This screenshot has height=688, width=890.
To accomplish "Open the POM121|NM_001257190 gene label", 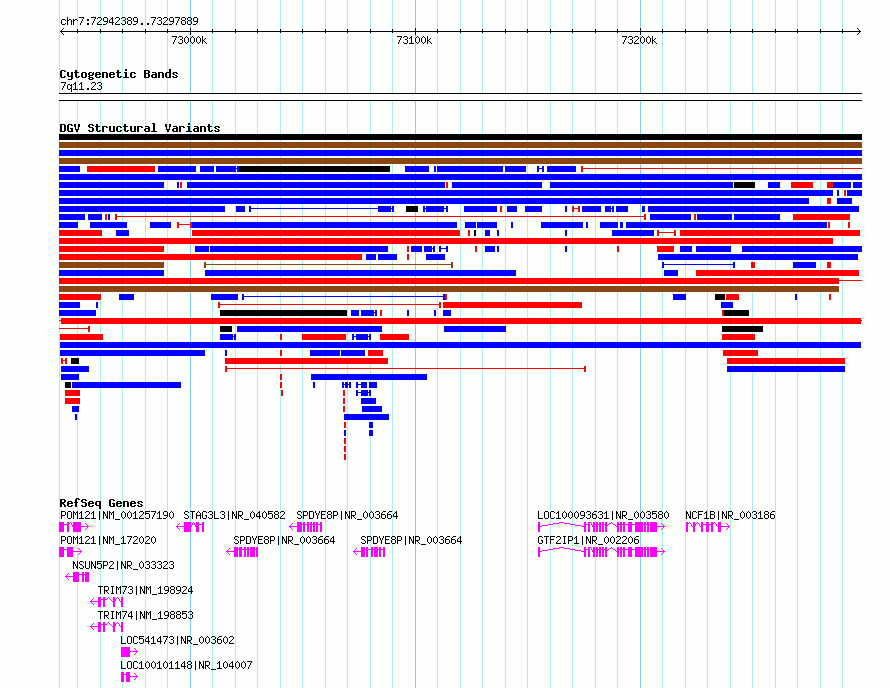I will [x=117, y=515].
